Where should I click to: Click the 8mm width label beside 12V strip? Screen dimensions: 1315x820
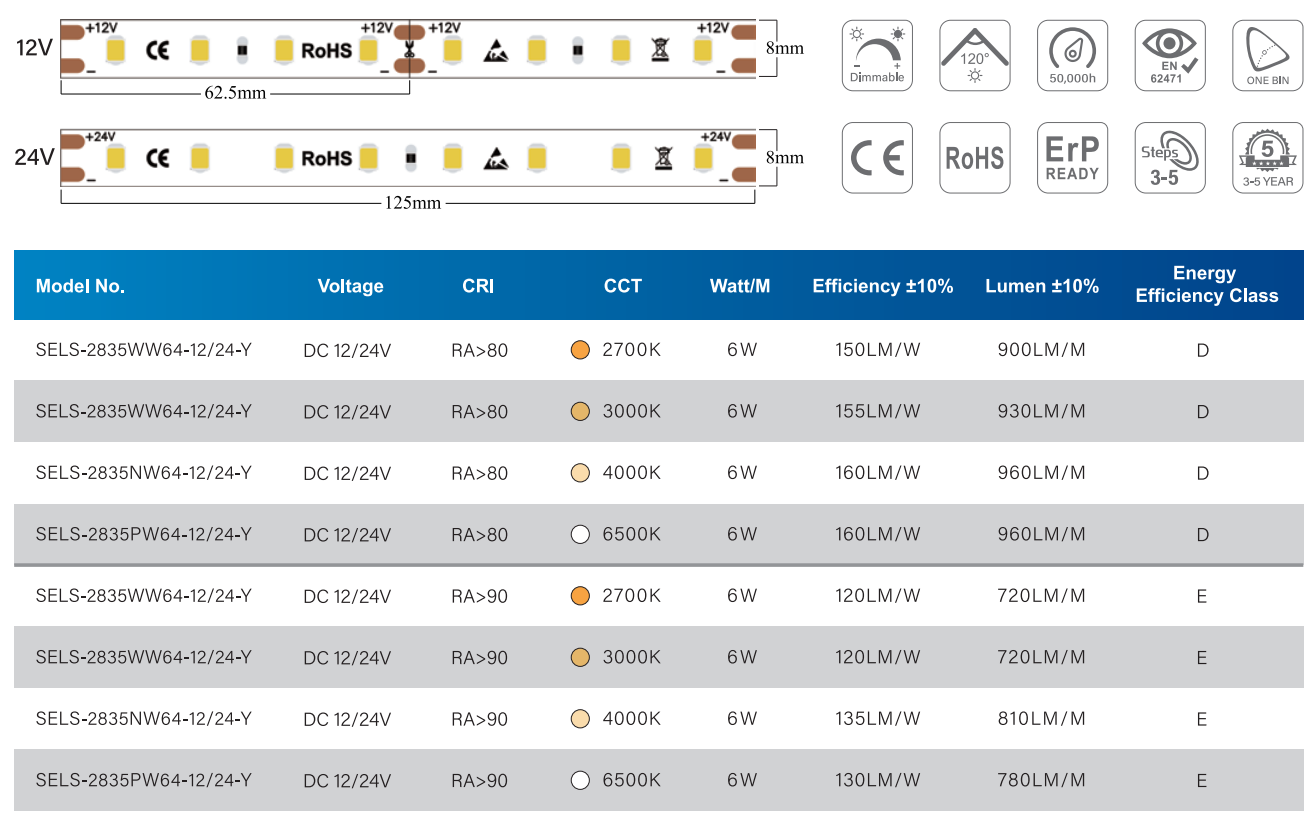784,48
